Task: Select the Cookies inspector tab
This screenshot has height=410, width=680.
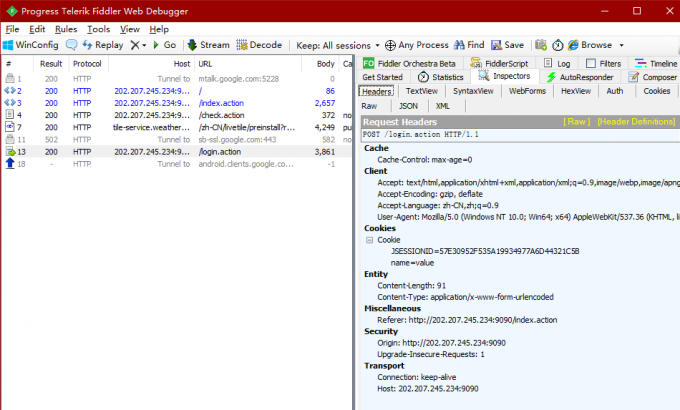Action: pyautogui.click(x=657, y=91)
